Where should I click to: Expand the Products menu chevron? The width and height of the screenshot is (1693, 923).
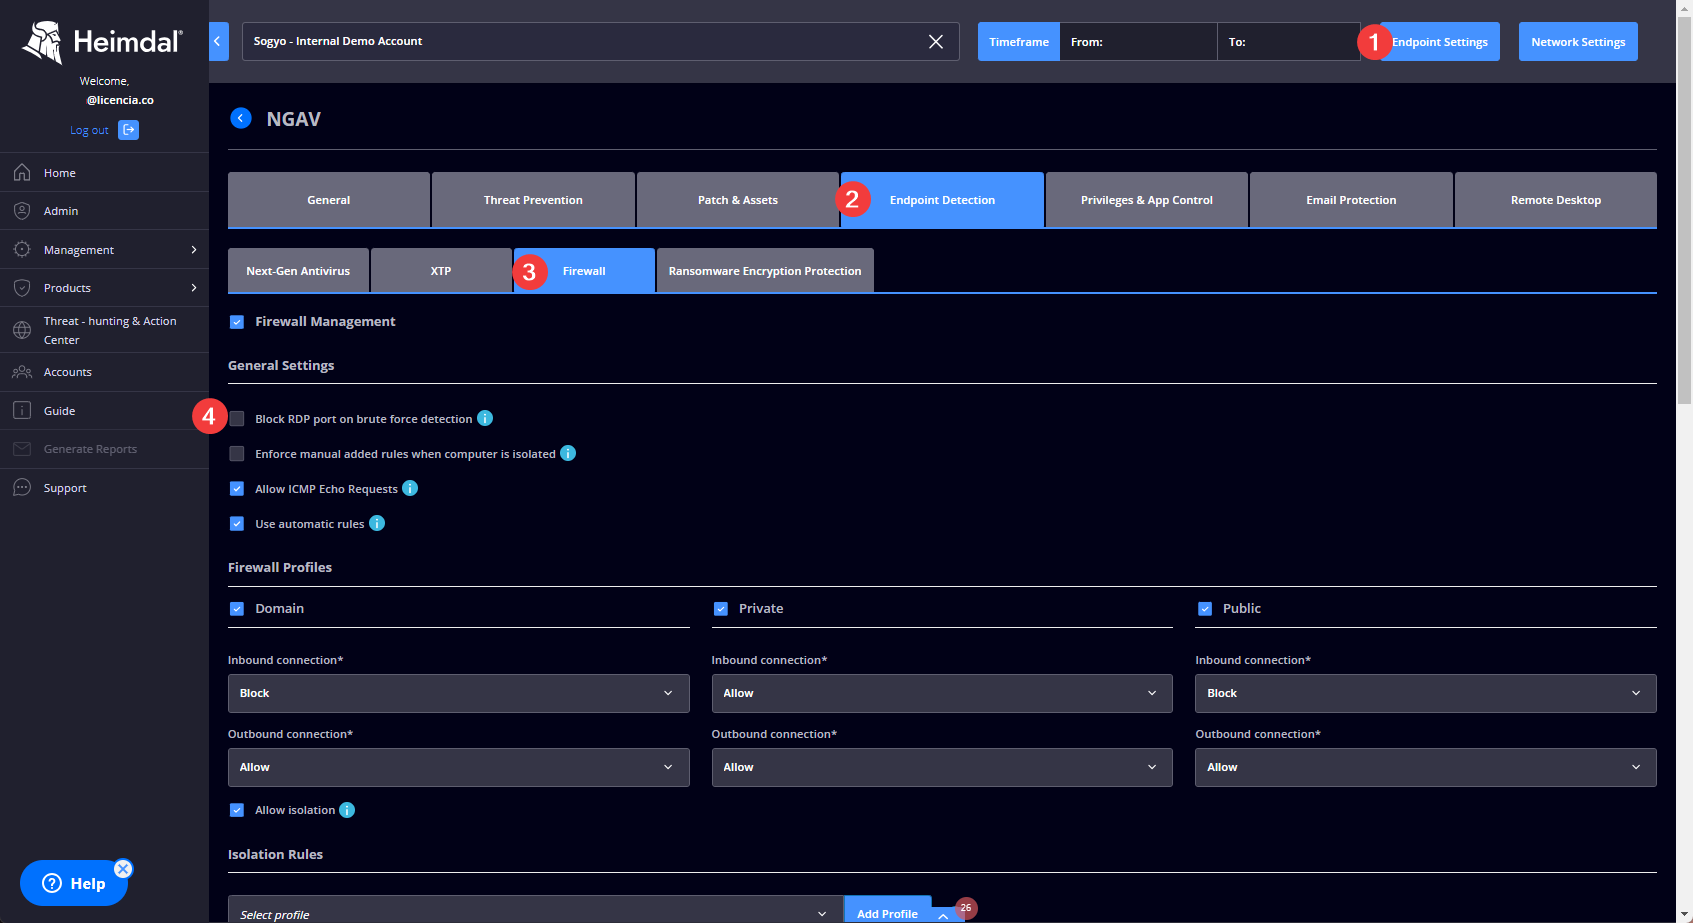pos(194,288)
